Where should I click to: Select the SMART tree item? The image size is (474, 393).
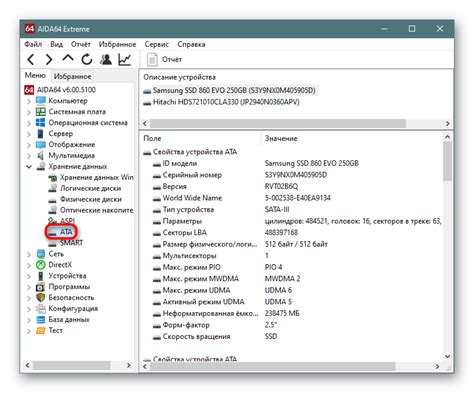[x=71, y=243]
